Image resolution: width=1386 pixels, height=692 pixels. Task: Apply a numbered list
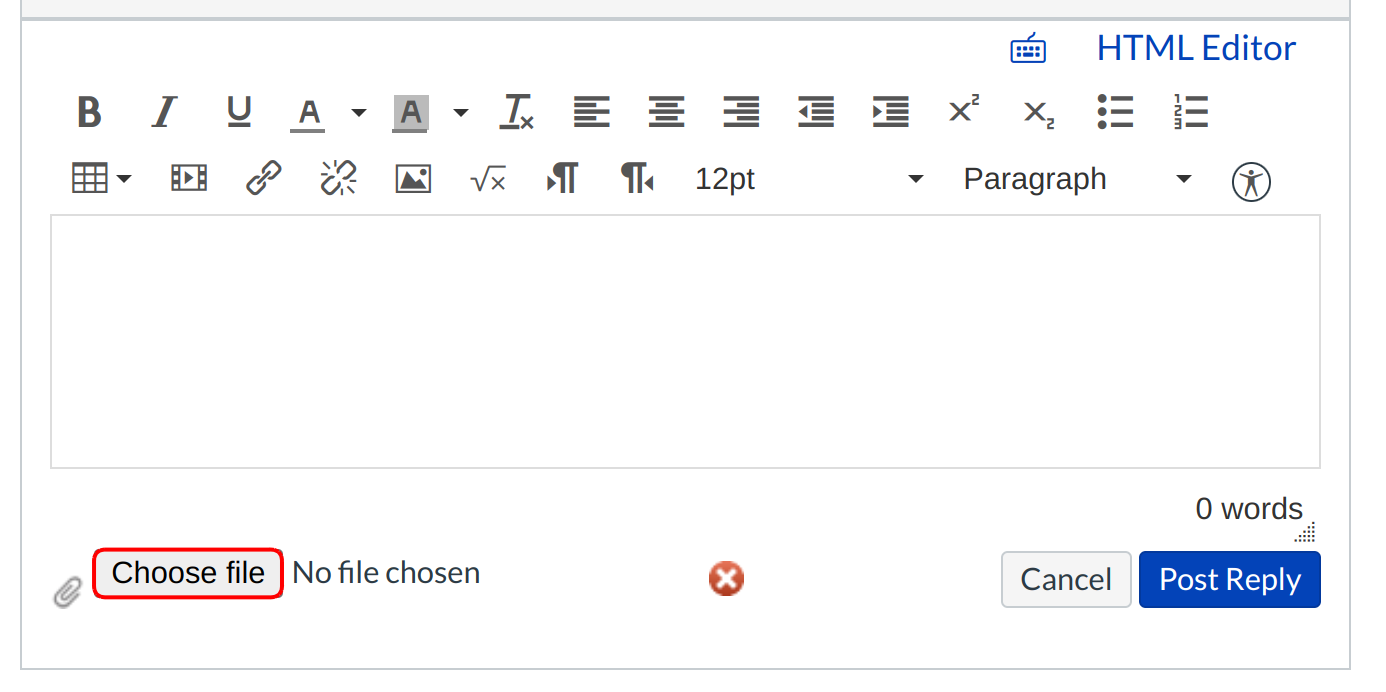click(x=1190, y=111)
